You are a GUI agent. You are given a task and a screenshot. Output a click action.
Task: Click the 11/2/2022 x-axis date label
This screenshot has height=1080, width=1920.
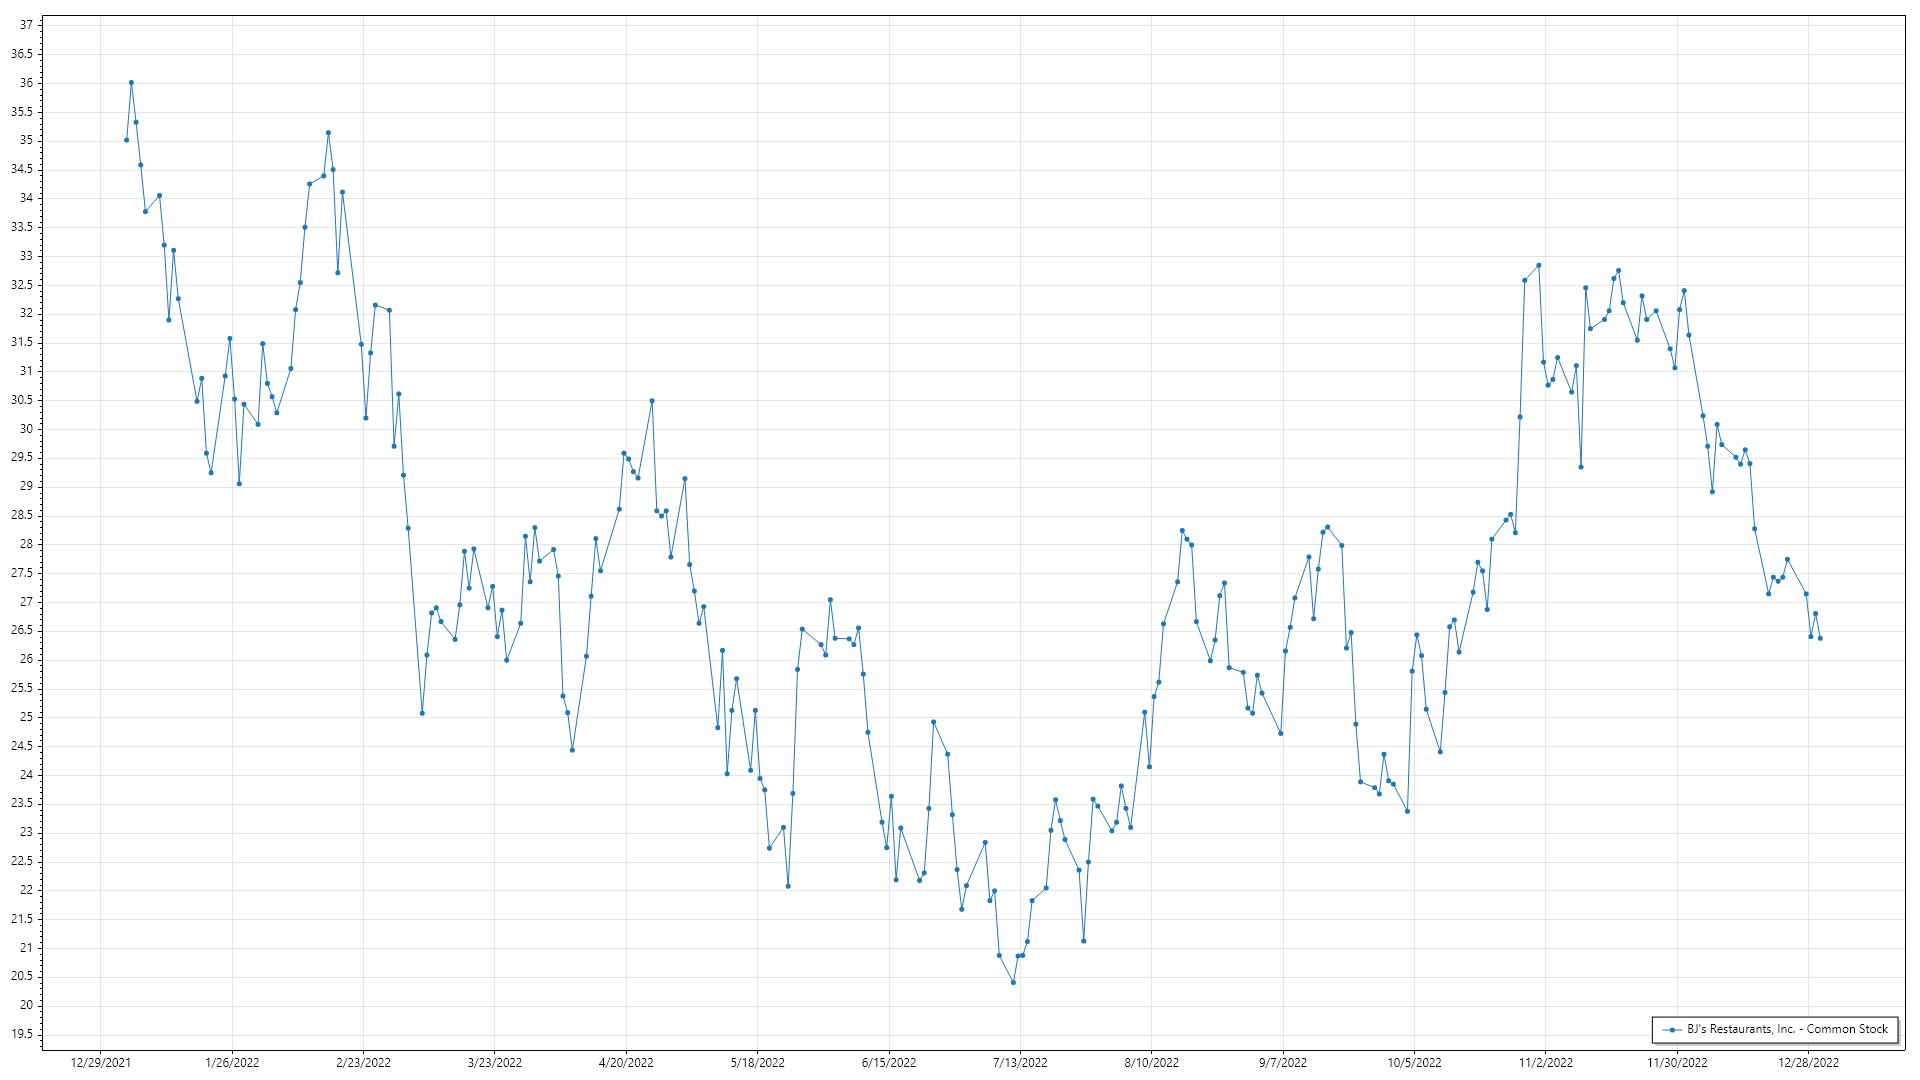pos(1545,1062)
